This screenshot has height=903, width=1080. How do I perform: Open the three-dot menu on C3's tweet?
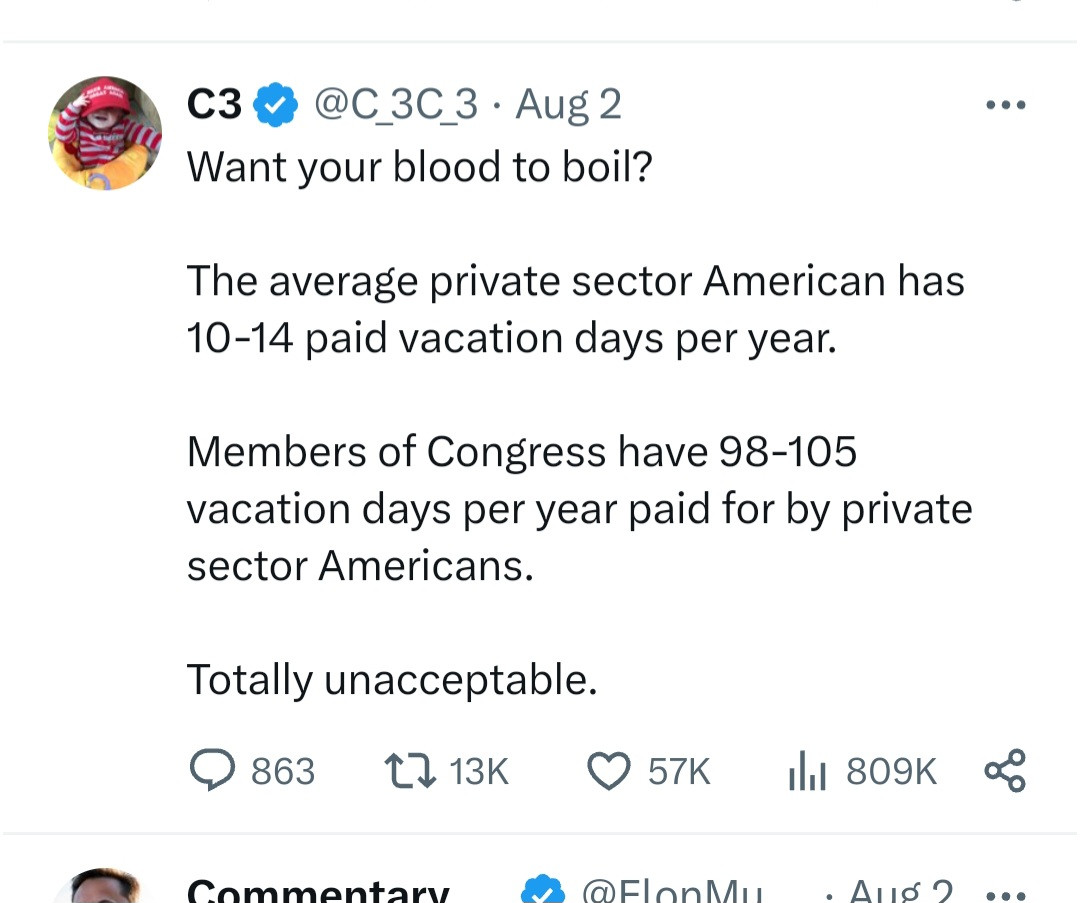point(1005,105)
